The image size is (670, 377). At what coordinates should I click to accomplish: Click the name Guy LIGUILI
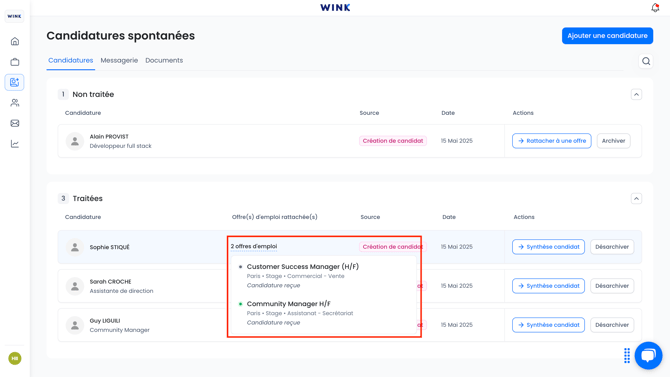tap(105, 321)
